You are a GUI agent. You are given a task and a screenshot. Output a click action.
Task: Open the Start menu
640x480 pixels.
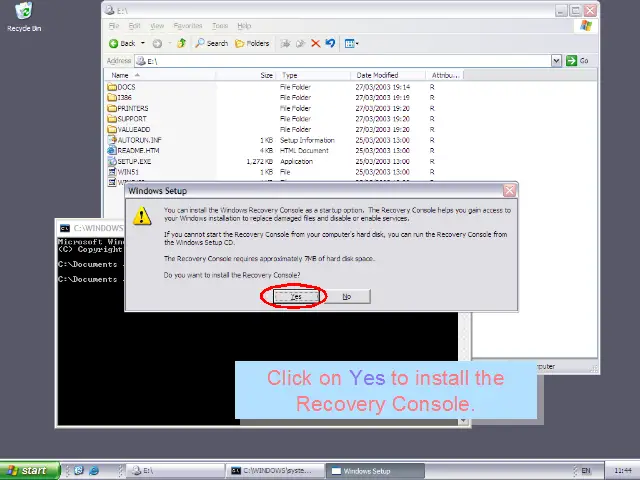click(x=30, y=471)
